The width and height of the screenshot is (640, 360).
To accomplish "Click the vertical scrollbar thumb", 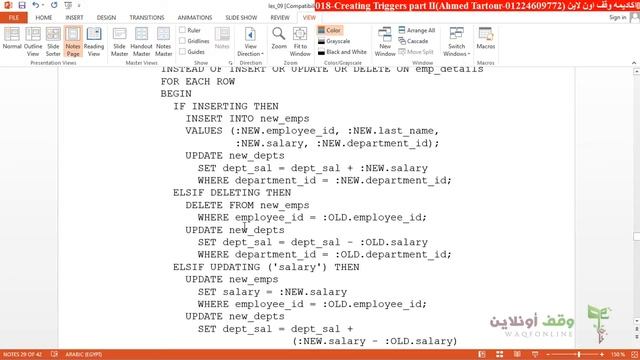I will pos(636,236).
